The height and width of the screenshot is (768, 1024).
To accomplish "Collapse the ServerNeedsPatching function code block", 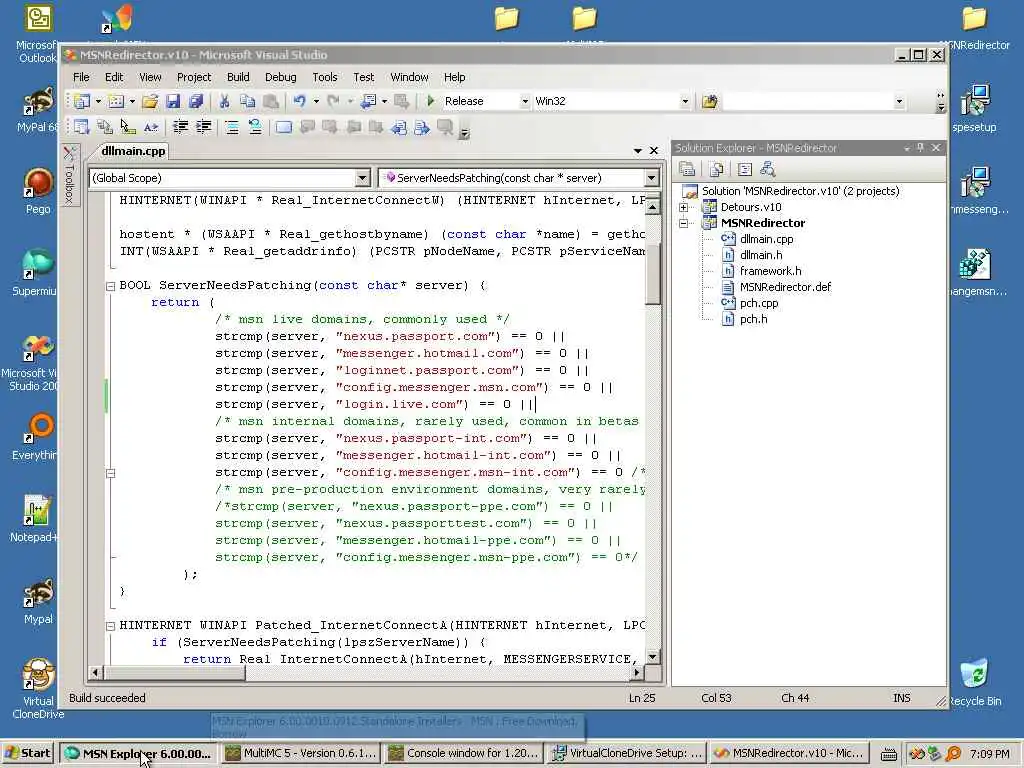I will [110, 286].
